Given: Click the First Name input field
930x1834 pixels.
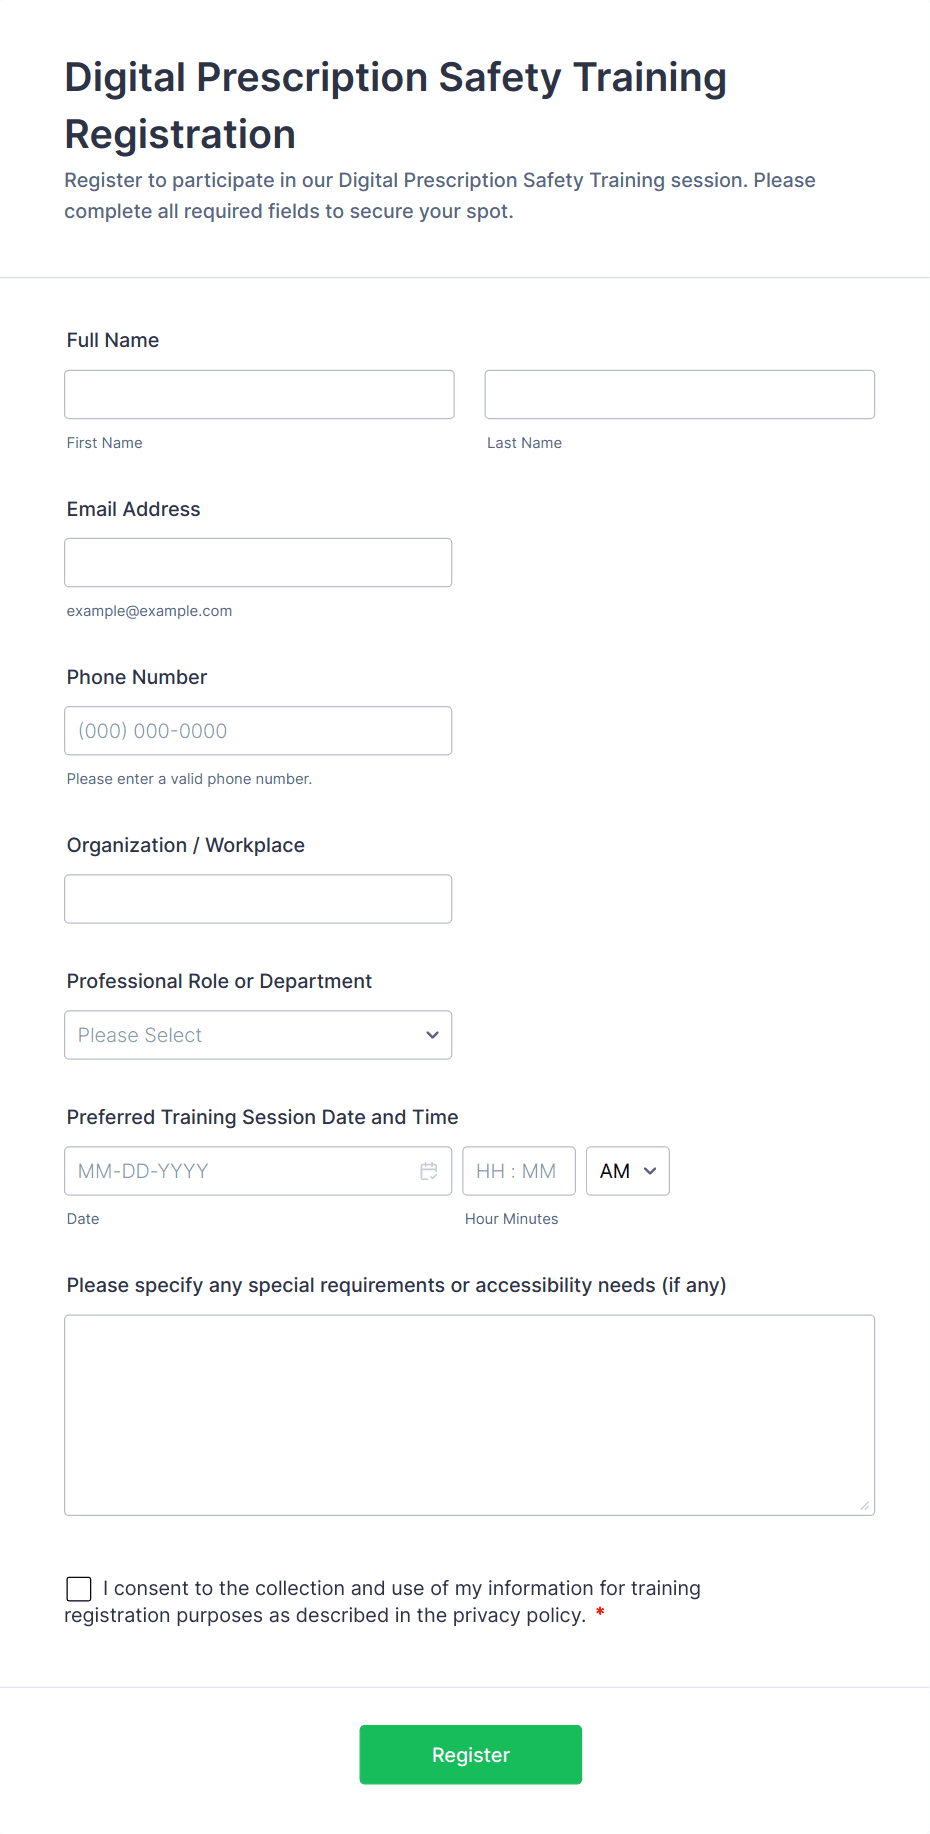Looking at the screenshot, I should [x=258, y=394].
